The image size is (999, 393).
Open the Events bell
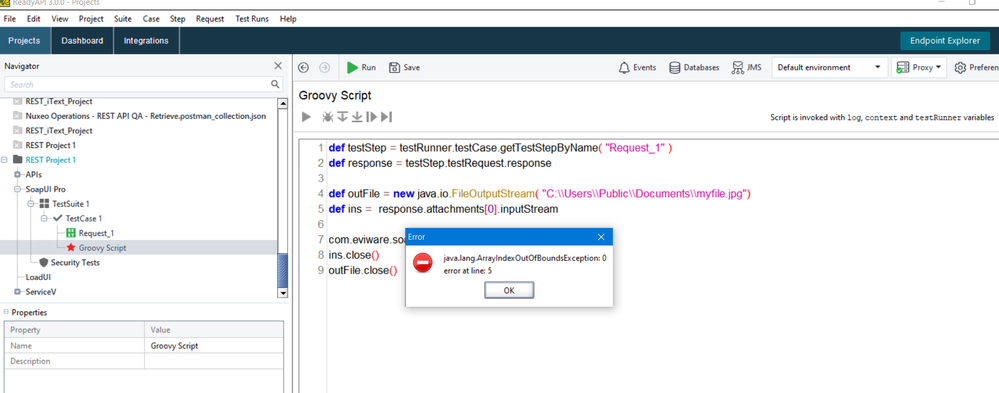point(638,68)
